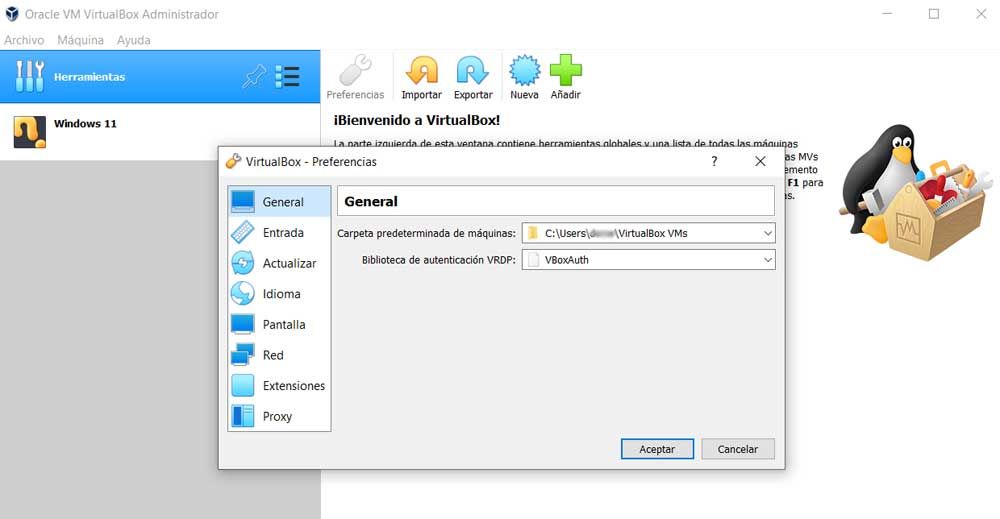
Task: Click the Extensiones icon
Action: coord(242,386)
